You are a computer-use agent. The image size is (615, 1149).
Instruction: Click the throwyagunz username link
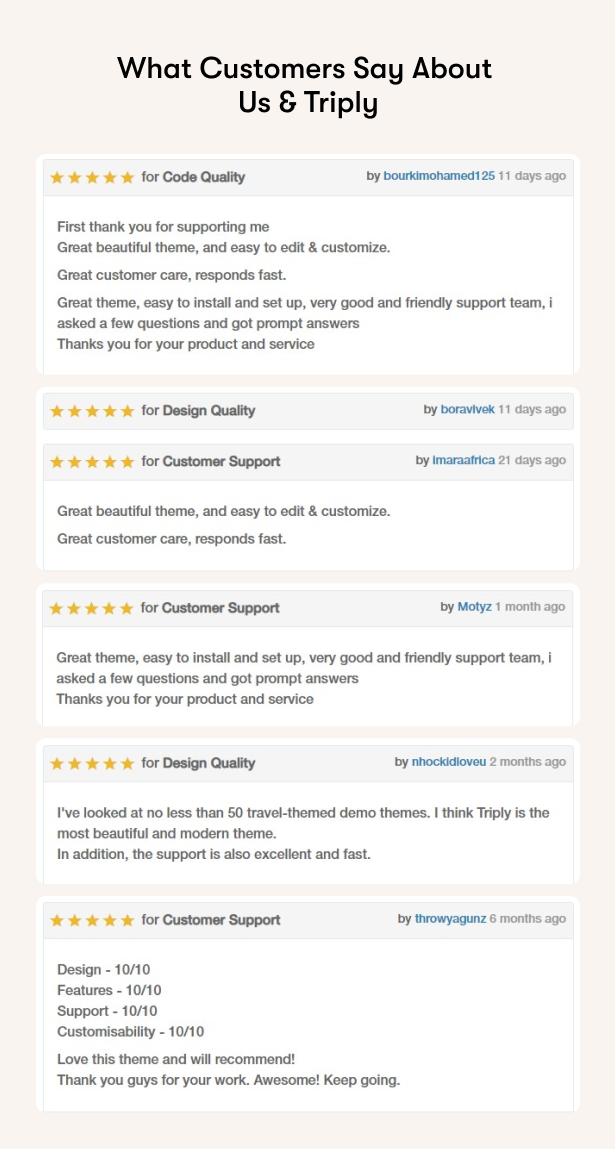tap(451, 919)
